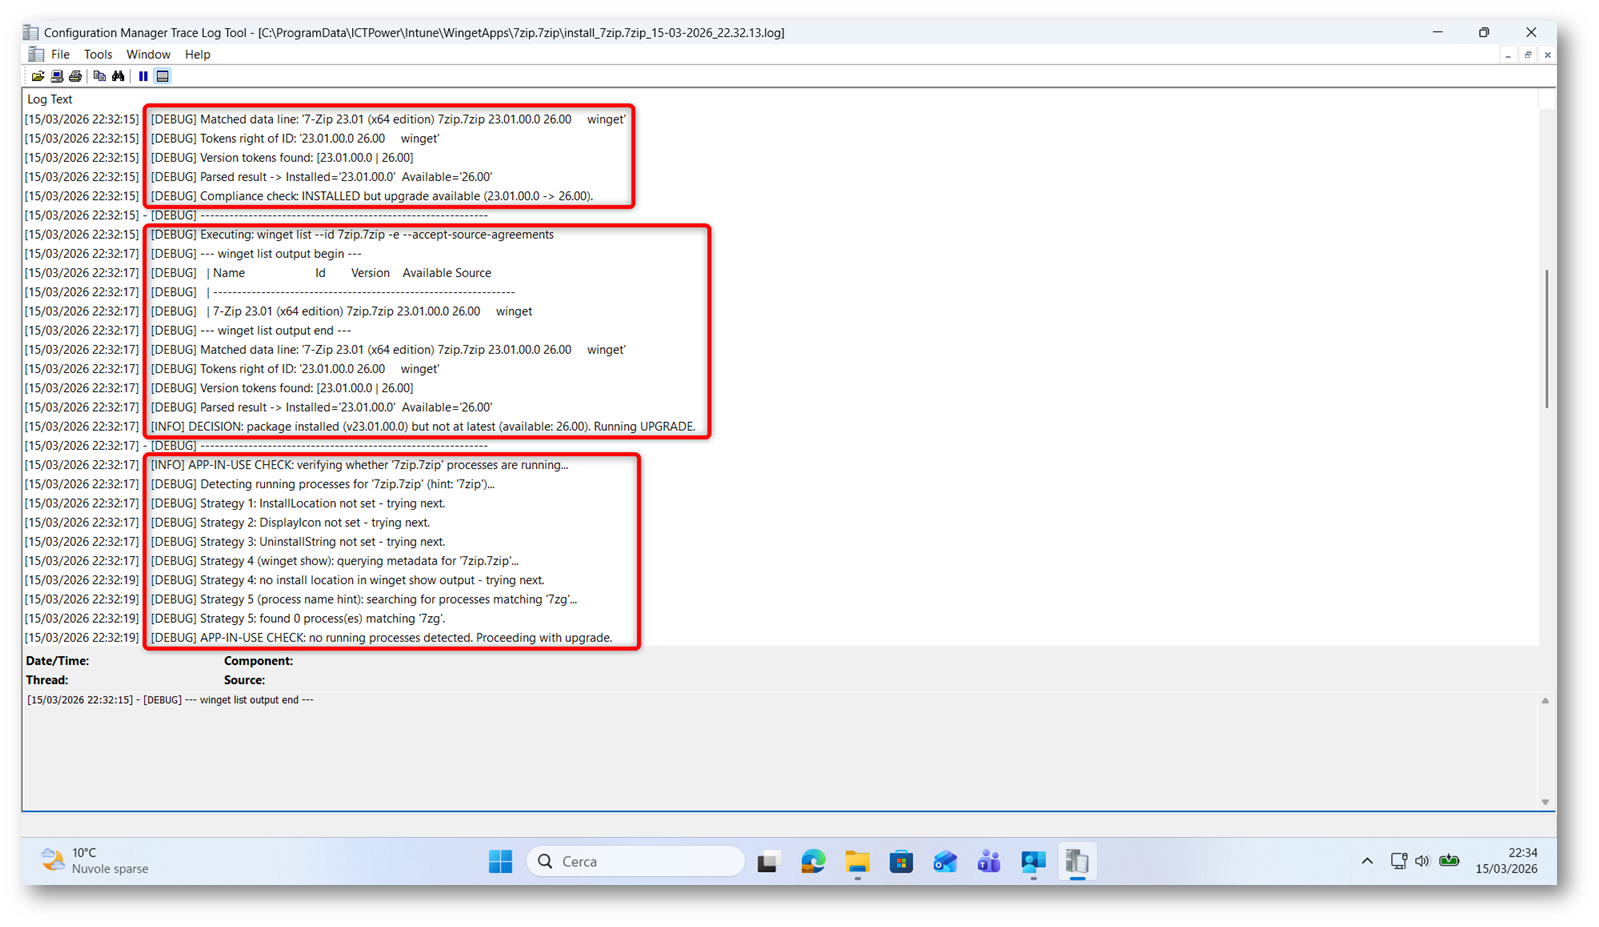Select the 22:32:17 'winget list output end' list row
Image resolution: width=1599 pixels, height=927 pixels.
tap(780, 330)
